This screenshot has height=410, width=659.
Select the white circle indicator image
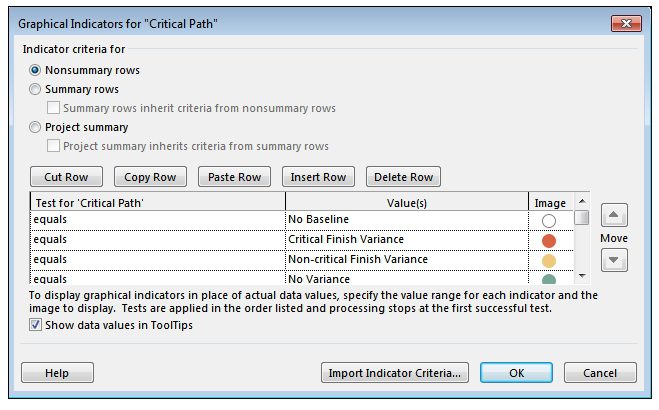tap(548, 221)
